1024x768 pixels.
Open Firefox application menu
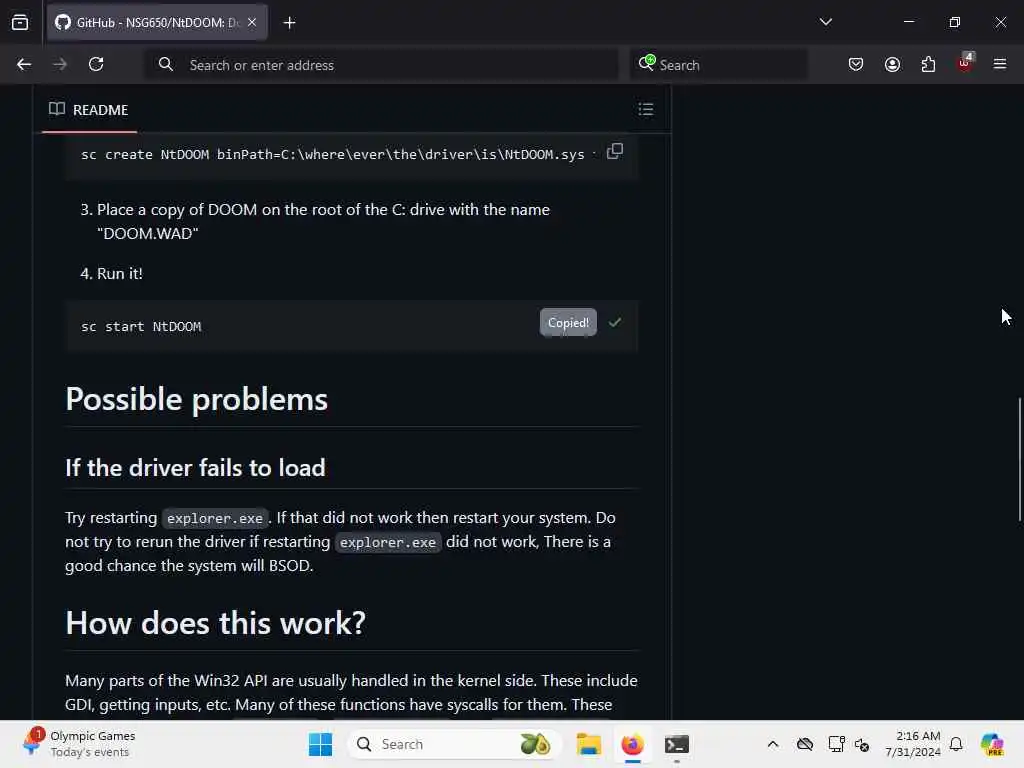point(1000,64)
